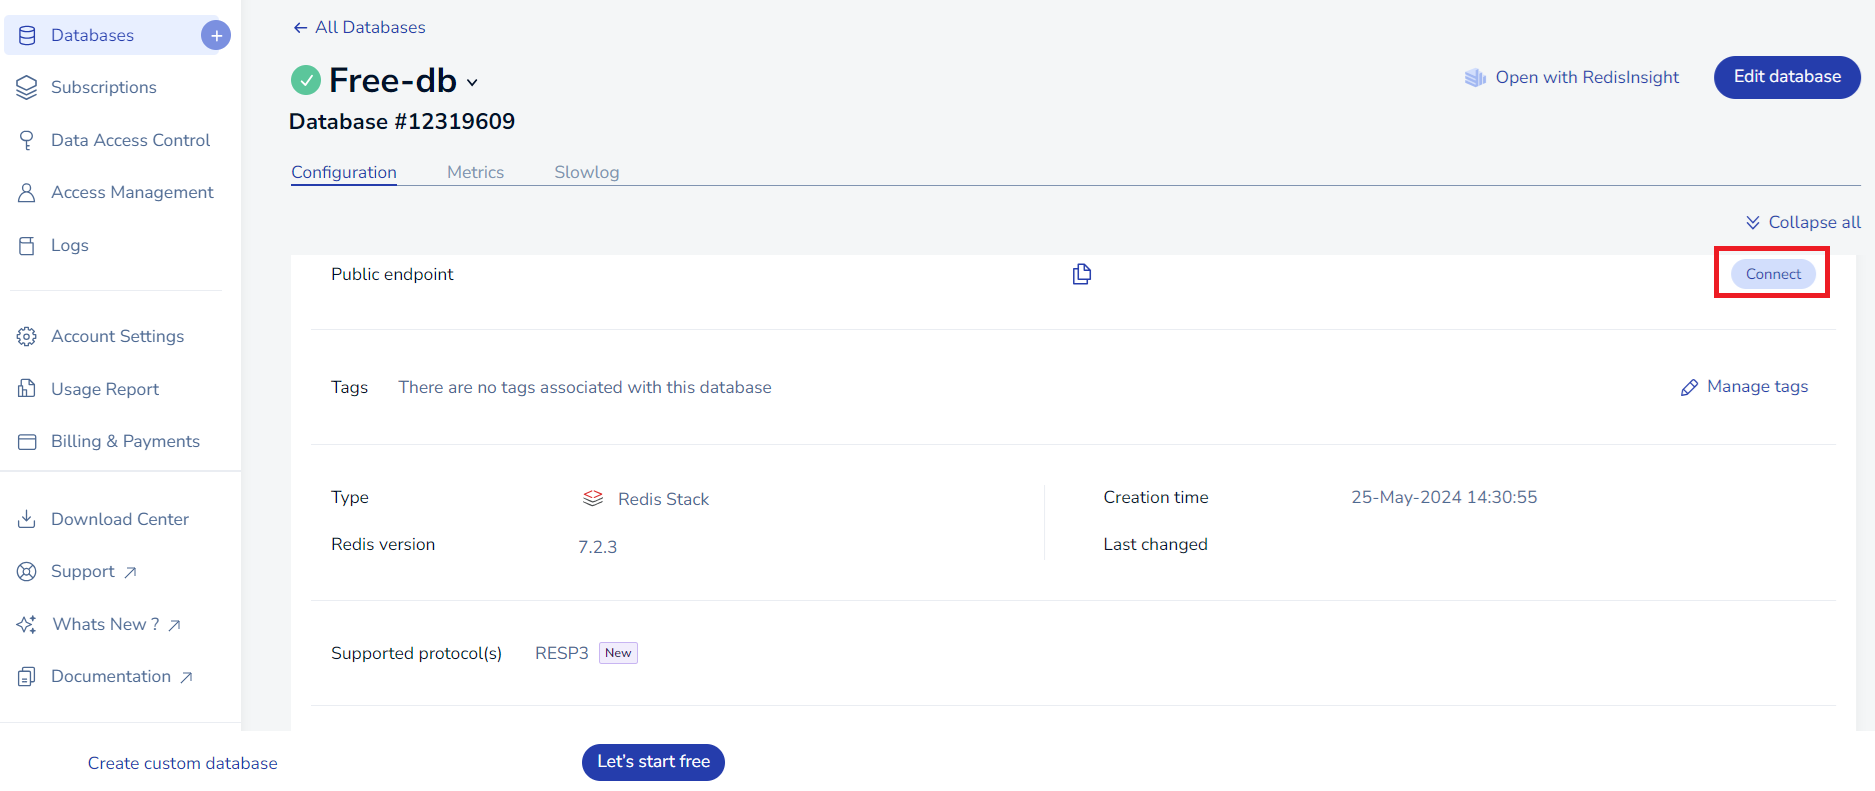The height and width of the screenshot is (791, 1875).
Task: Switch to the Slowlog tab
Action: (x=587, y=172)
